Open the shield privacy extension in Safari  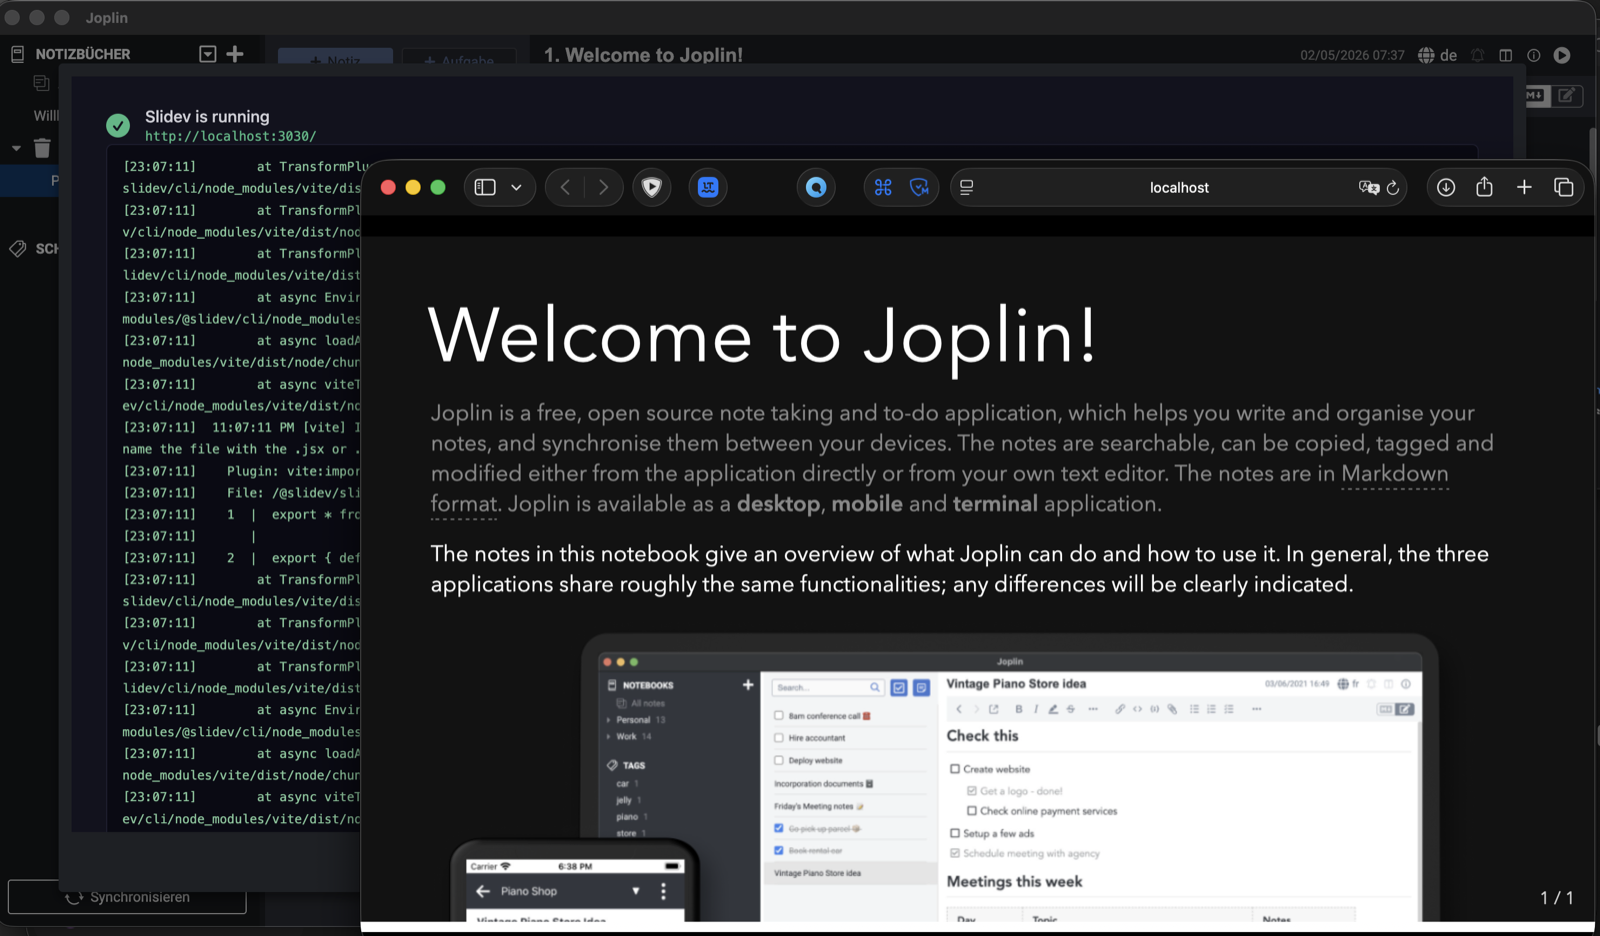(652, 187)
